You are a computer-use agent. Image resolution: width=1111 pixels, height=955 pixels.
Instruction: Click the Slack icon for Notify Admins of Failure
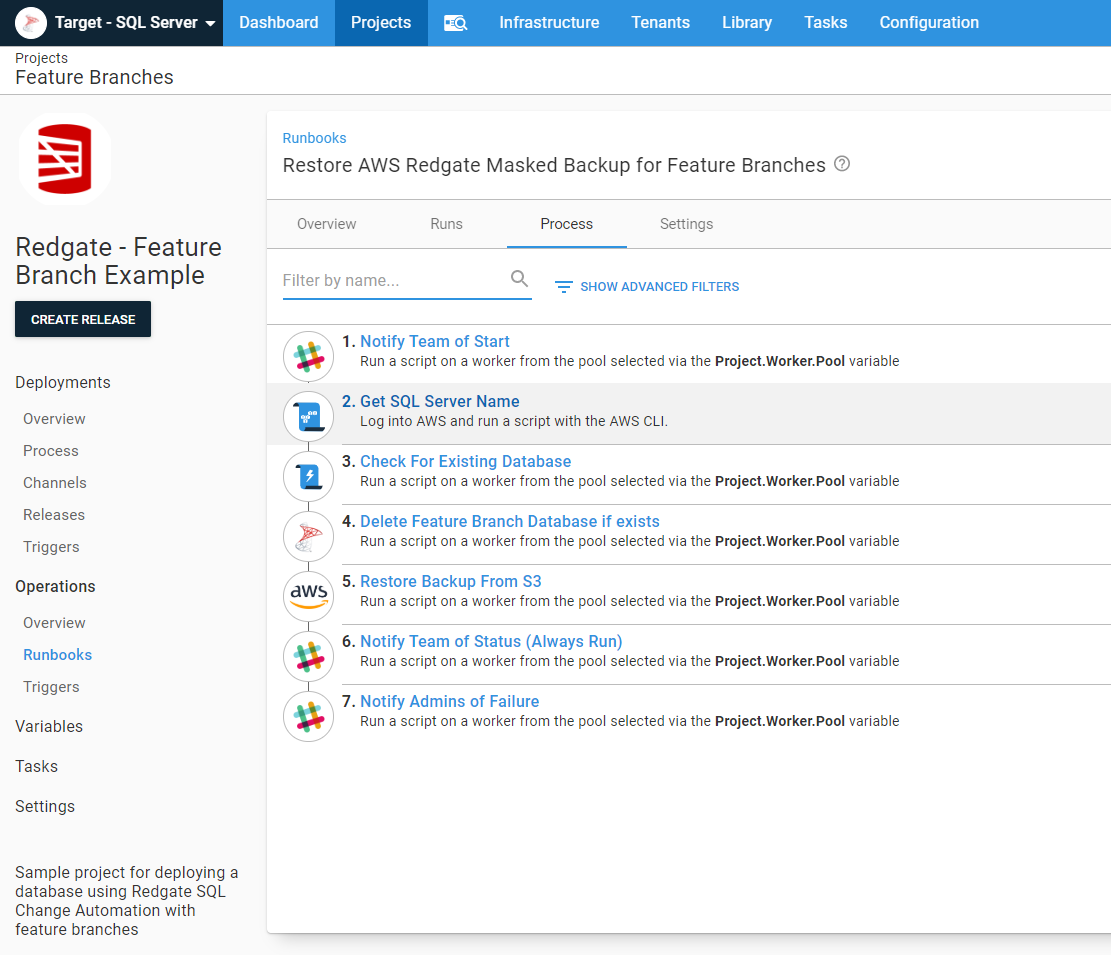[x=308, y=716]
